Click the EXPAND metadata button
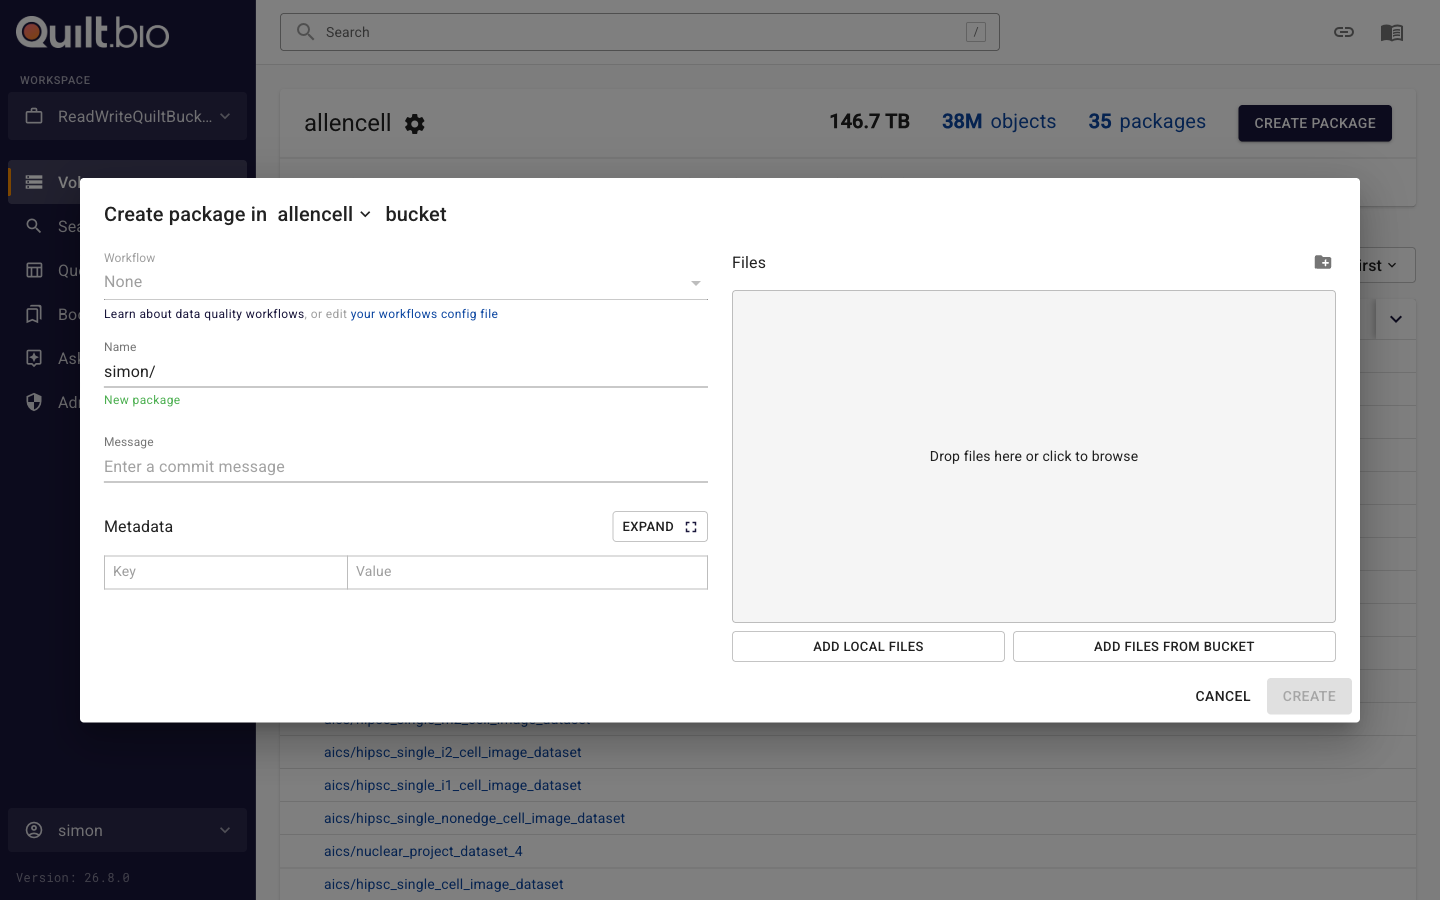Screen dimensions: 1440x900 click(x=660, y=527)
